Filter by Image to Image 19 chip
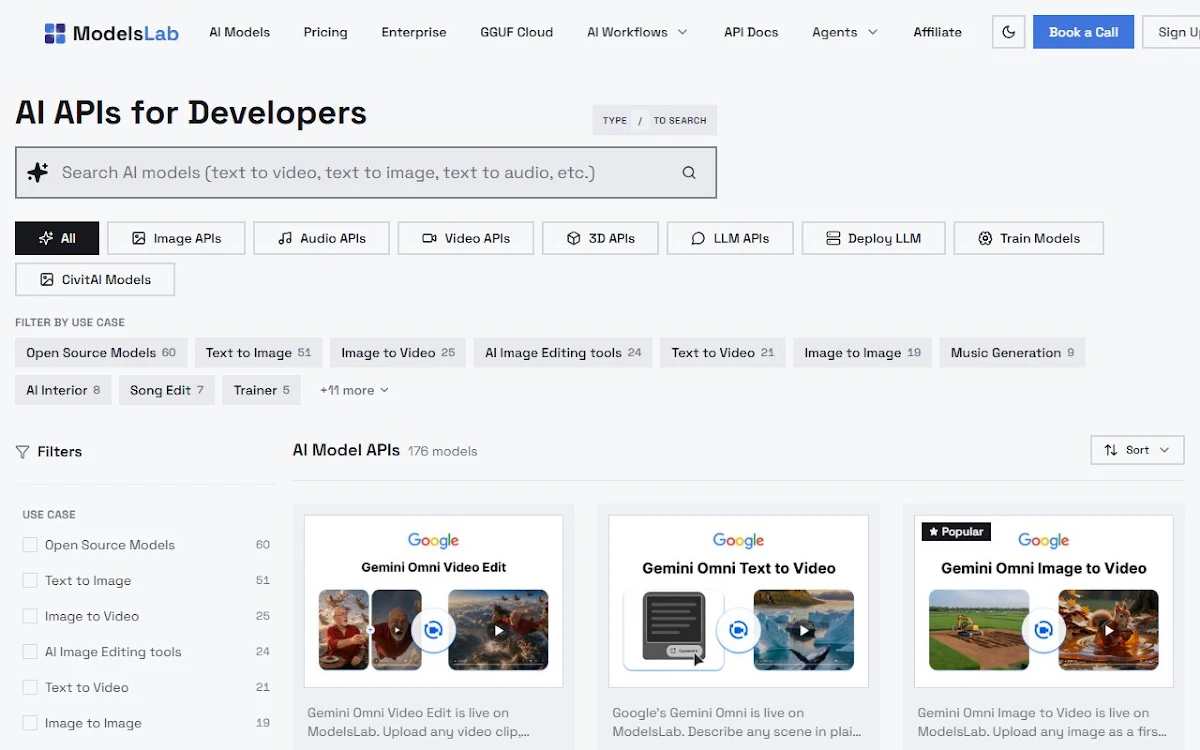1200x750 pixels. point(862,352)
